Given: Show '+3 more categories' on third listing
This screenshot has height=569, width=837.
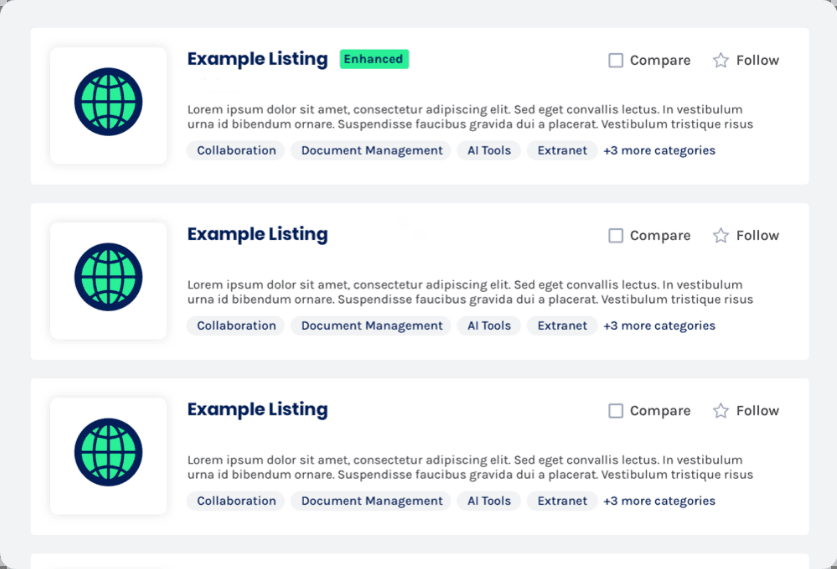Looking at the screenshot, I should [659, 501].
